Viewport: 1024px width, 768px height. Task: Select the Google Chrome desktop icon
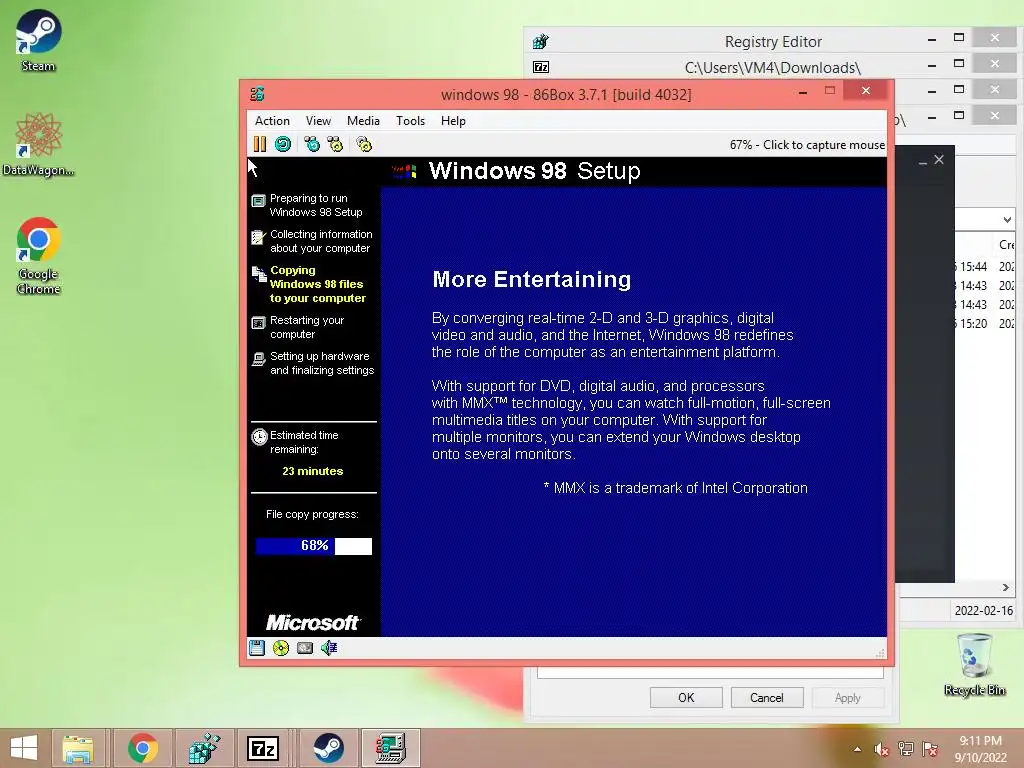point(38,256)
